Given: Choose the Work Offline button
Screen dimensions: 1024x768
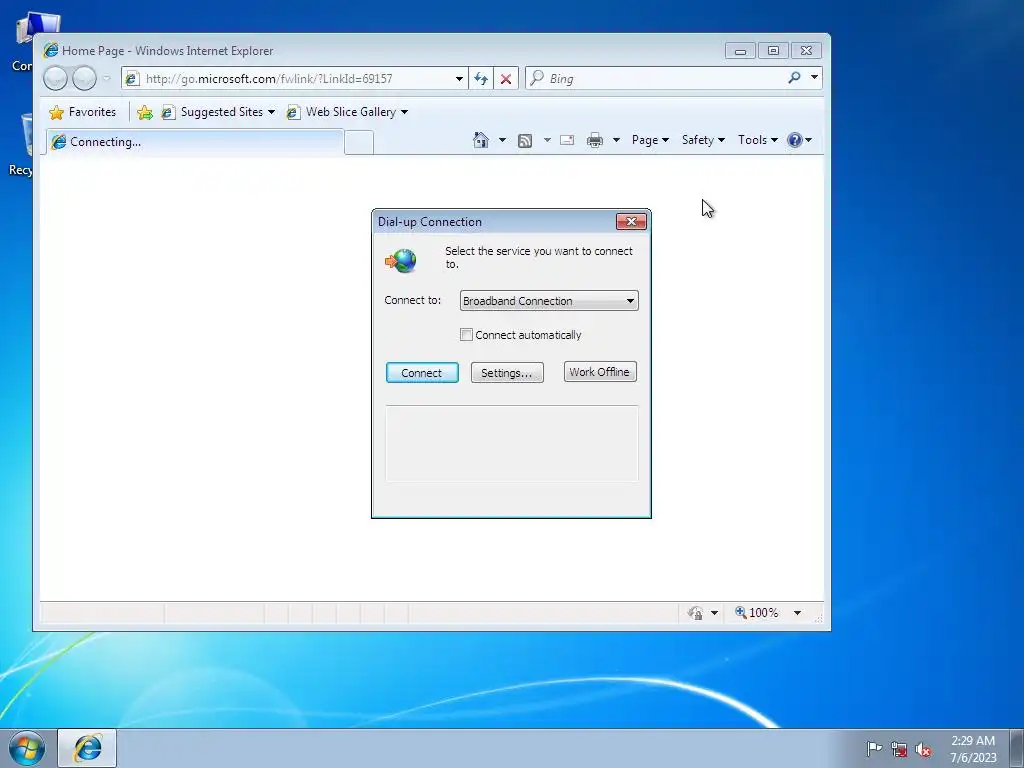Looking at the screenshot, I should pos(600,372).
